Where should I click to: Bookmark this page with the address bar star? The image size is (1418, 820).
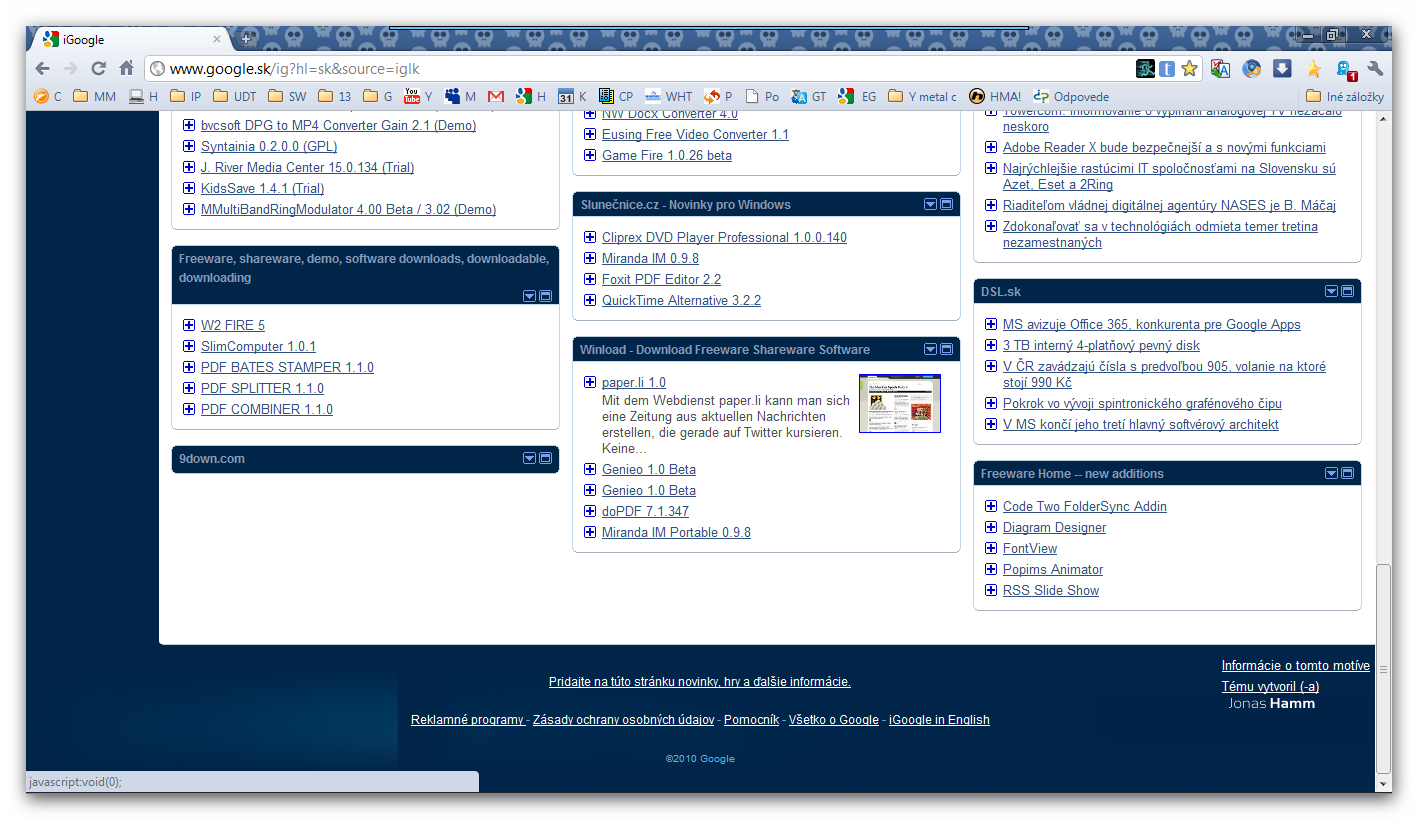tap(1189, 69)
